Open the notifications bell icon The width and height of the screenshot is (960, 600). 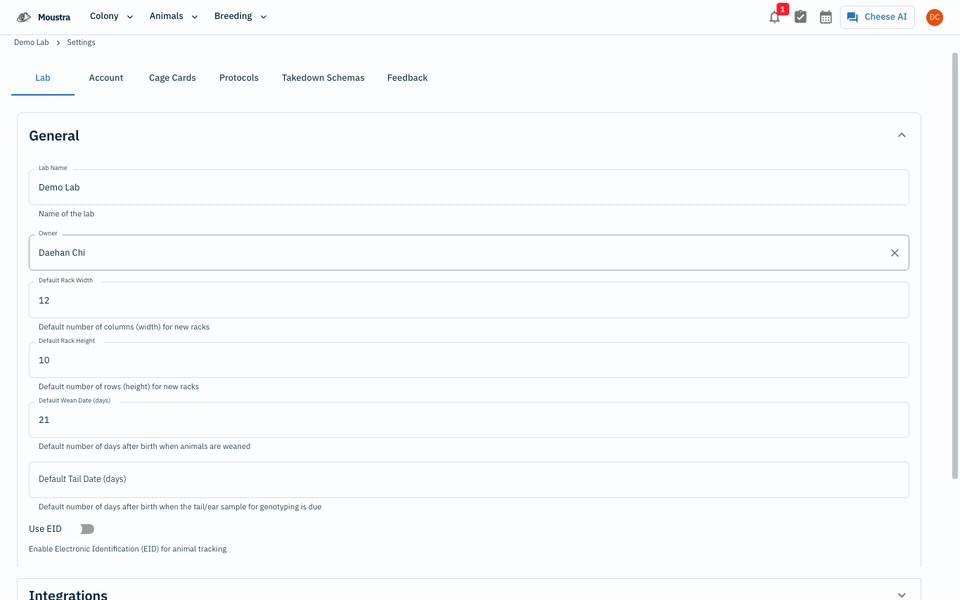pos(774,17)
